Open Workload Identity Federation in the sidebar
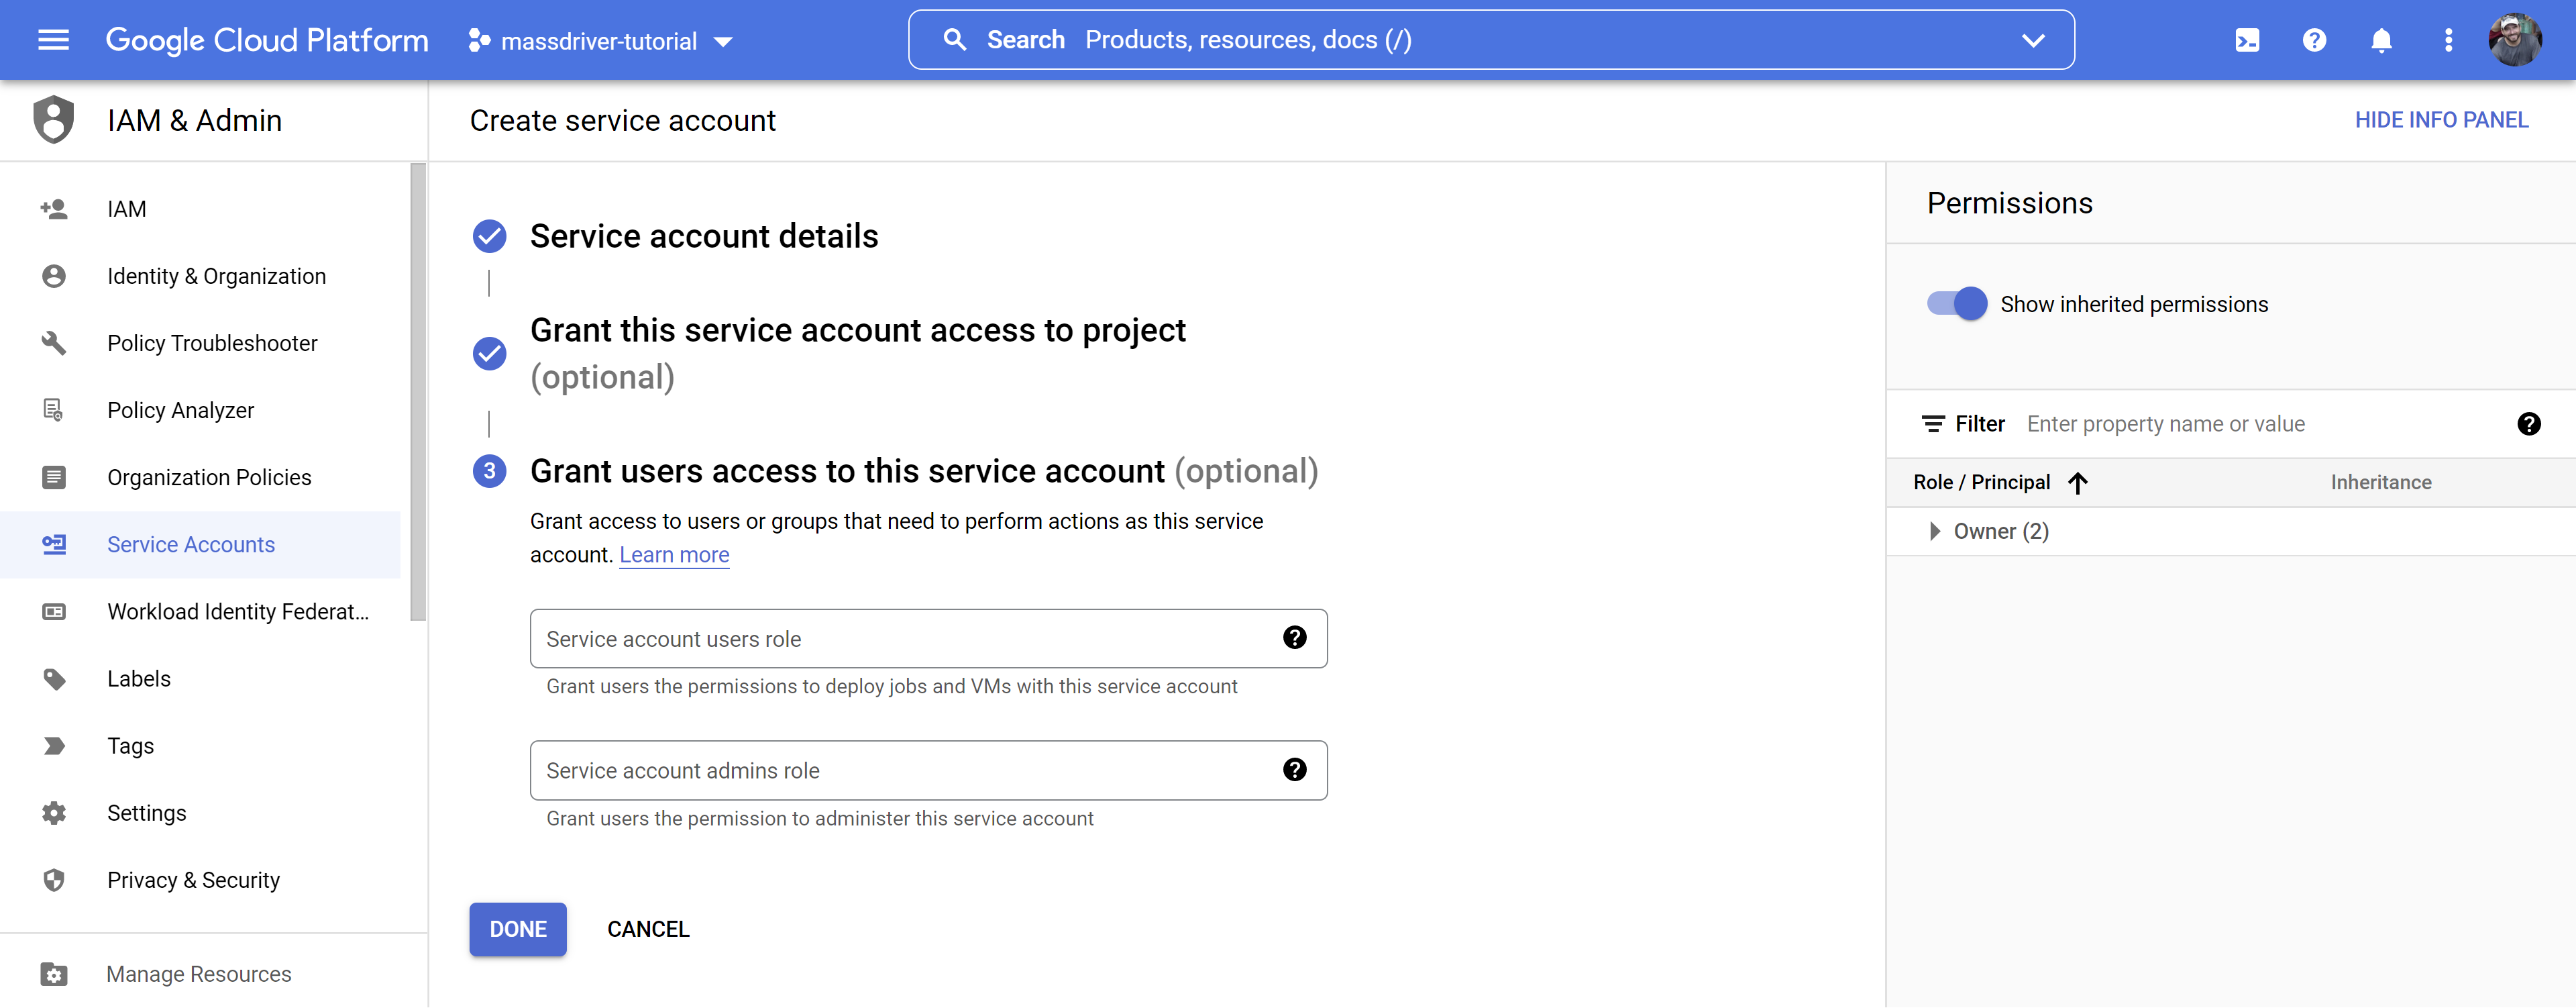 pos(200,611)
